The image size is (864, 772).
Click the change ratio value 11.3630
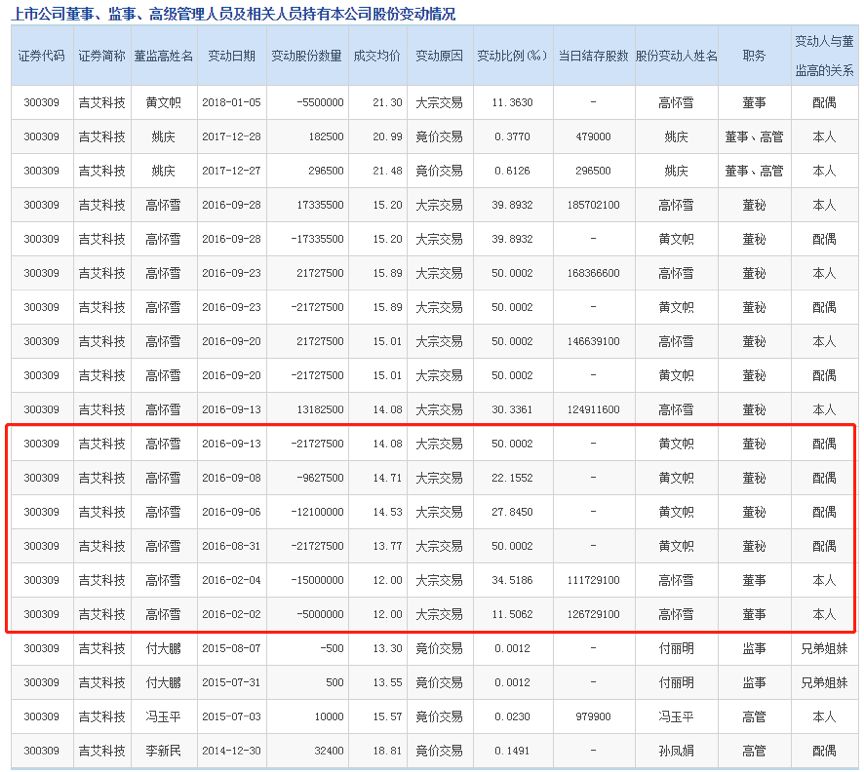pos(512,102)
